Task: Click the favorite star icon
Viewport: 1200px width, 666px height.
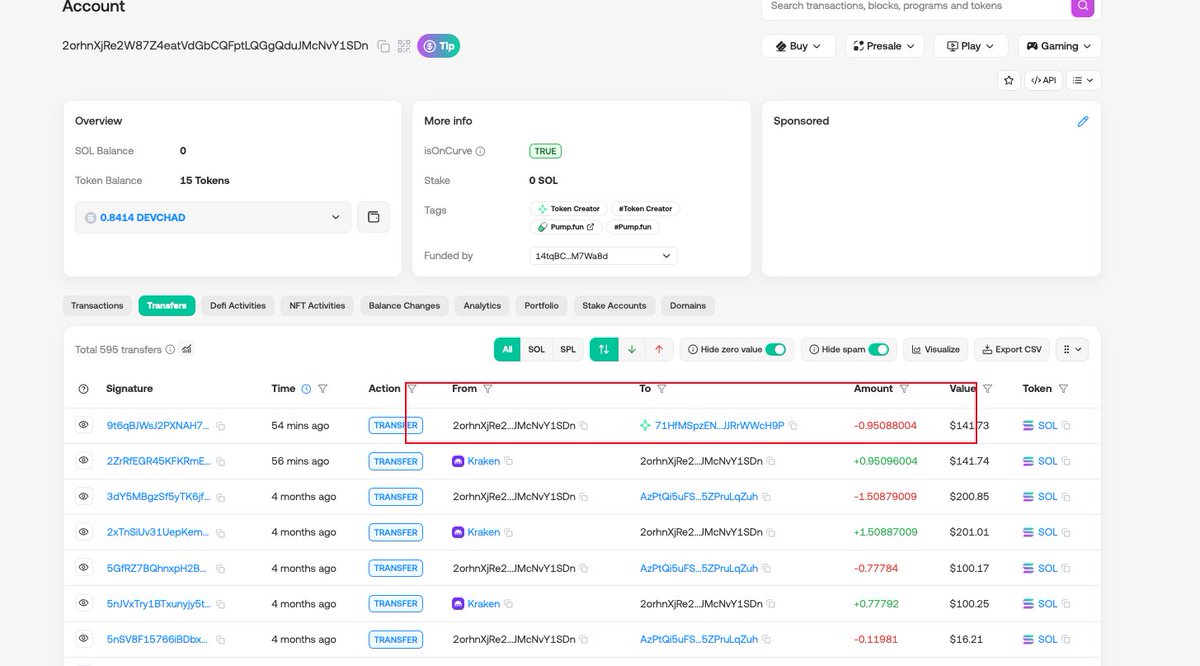Action: tap(1009, 80)
